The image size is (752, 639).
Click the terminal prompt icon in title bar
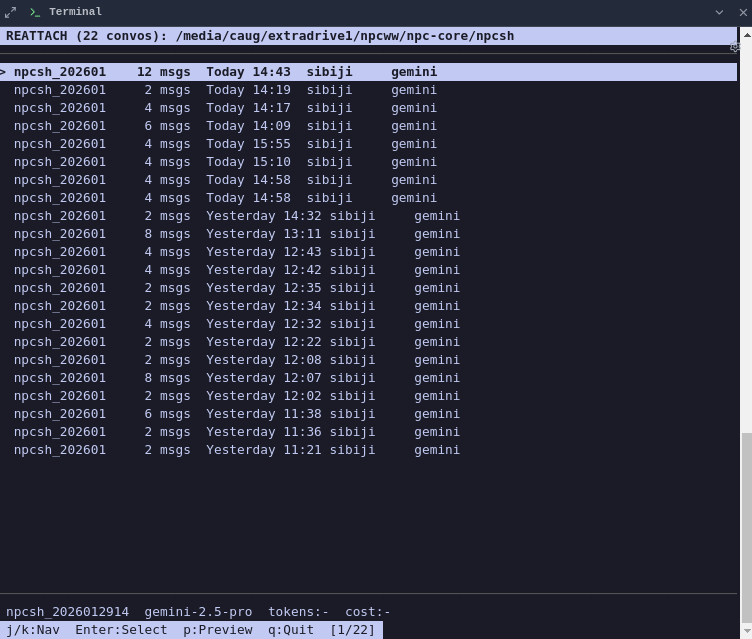(x=35, y=12)
